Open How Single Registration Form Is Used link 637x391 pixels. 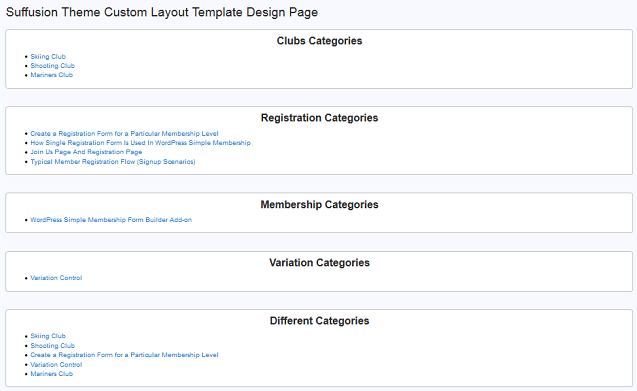pyautogui.click(x=141, y=143)
